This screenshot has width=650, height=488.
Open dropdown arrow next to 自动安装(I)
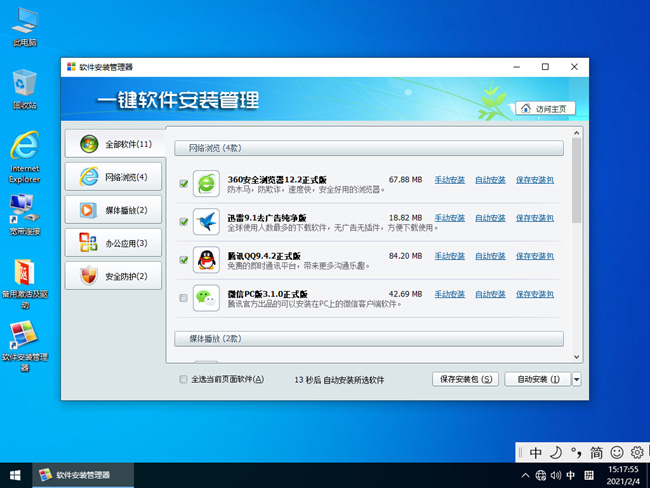pyautogui.click(x=576, y=379)
